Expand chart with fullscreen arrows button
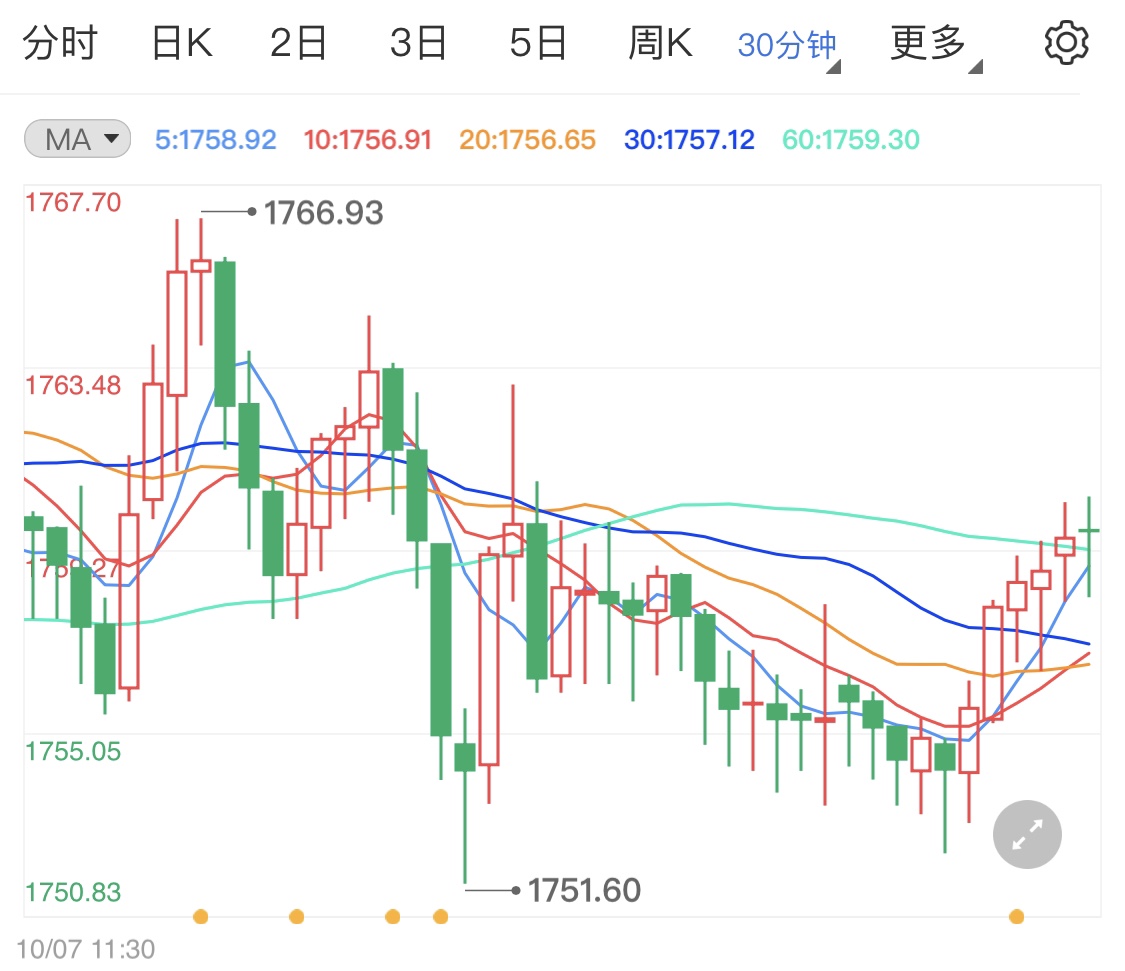 (x=1027, y=835)
